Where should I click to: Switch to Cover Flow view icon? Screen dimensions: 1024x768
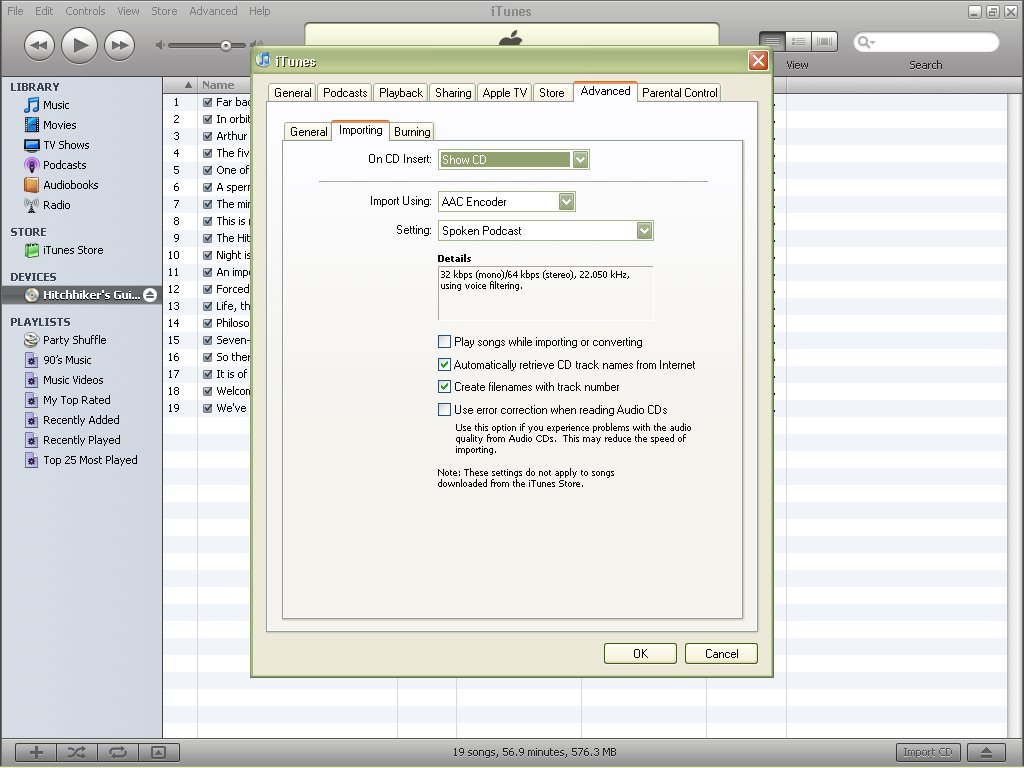[x=824, y=42]
